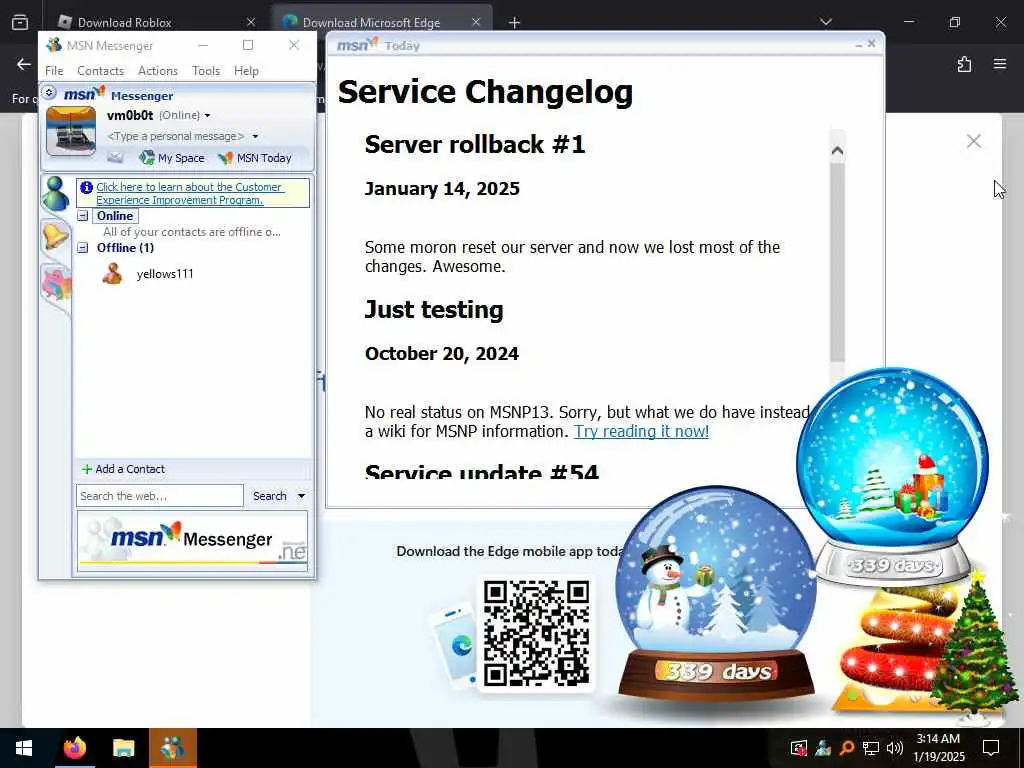Open the Search options dropdown arrow
This screenshot has height=768, width=1024.
pyautogui.click(x=301, y=496)
